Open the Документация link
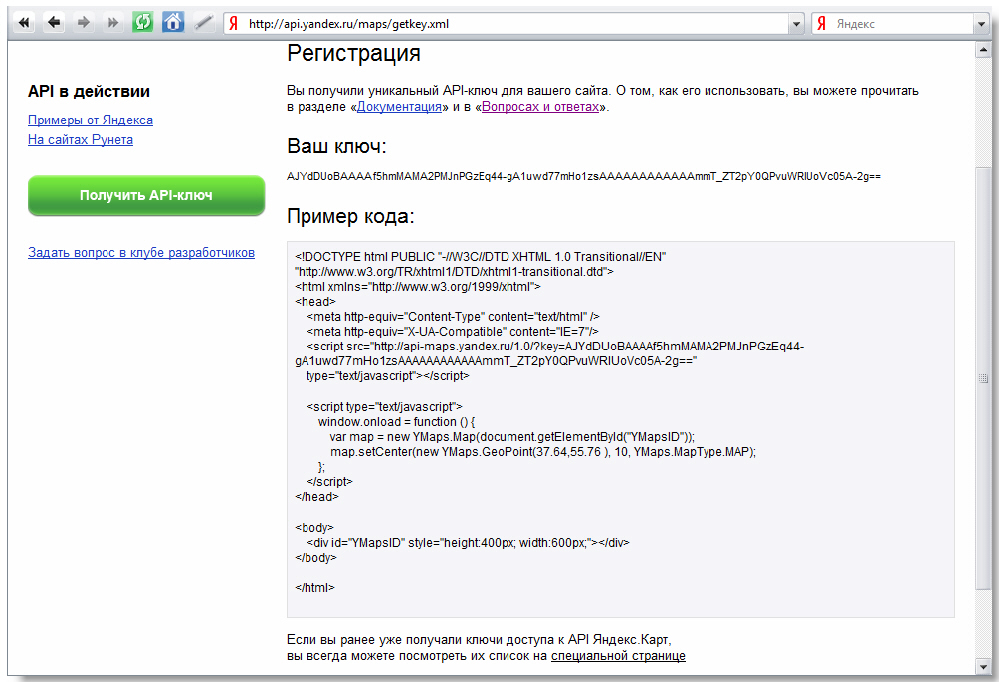999x682 pixels. pos(399,106)
